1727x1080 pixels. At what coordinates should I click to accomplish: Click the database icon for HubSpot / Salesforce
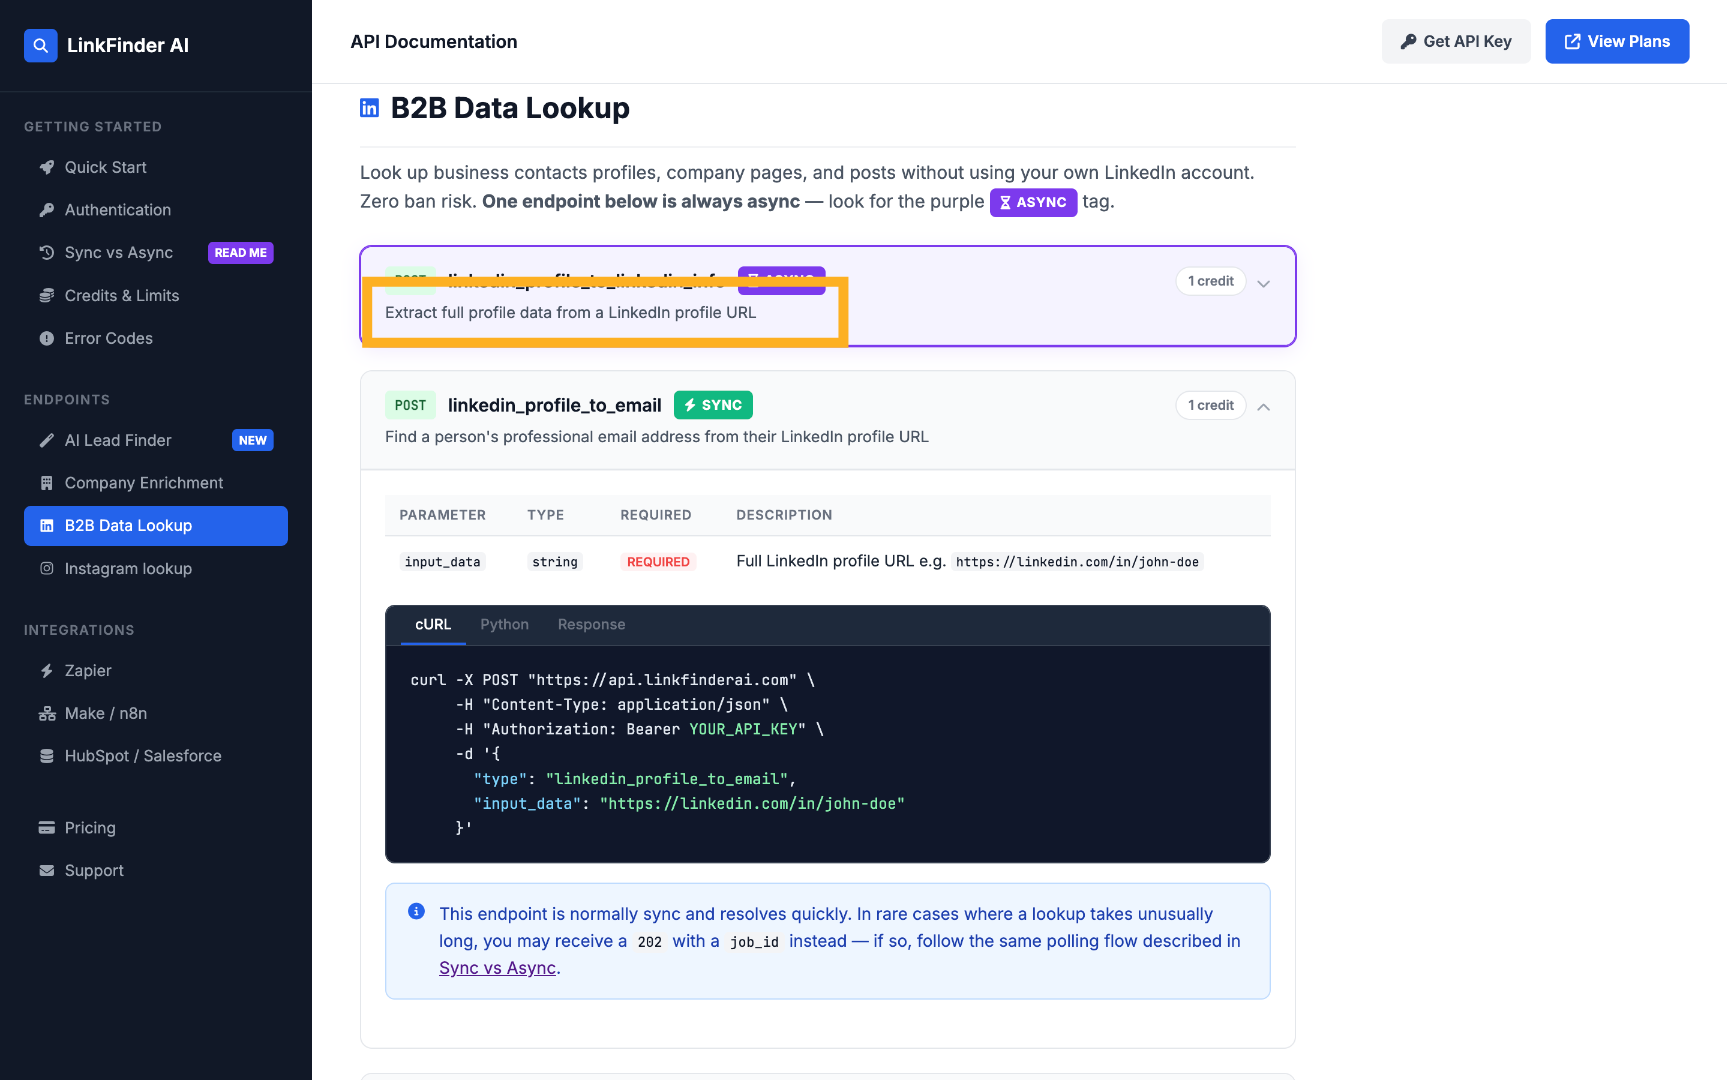point(47,757)
